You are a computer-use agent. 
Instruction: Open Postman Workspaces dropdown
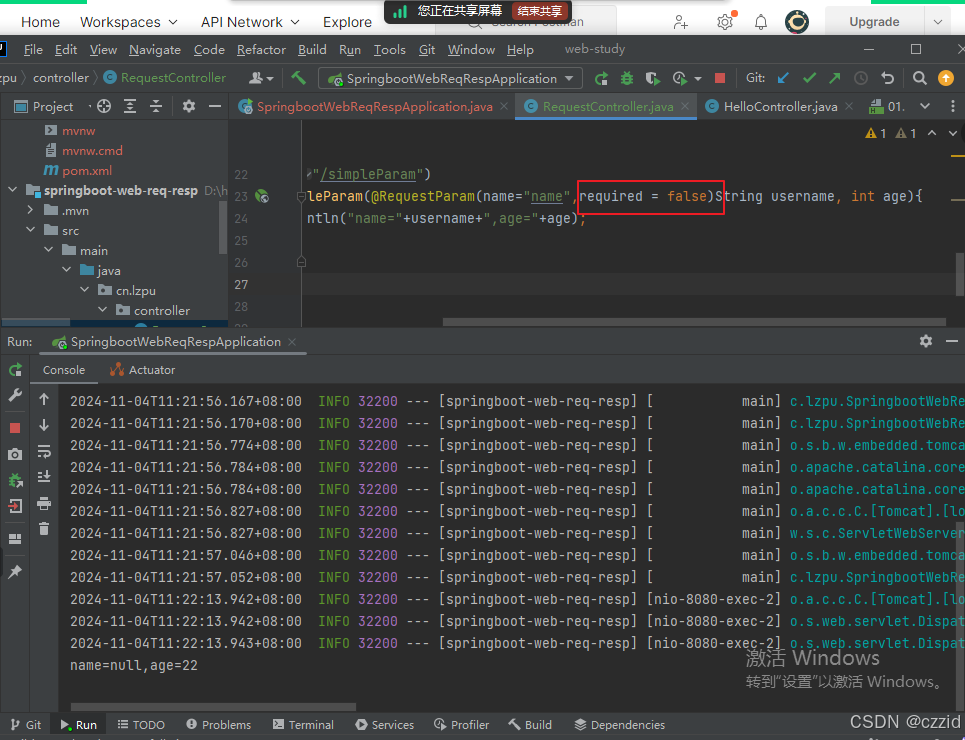[129, 22]
